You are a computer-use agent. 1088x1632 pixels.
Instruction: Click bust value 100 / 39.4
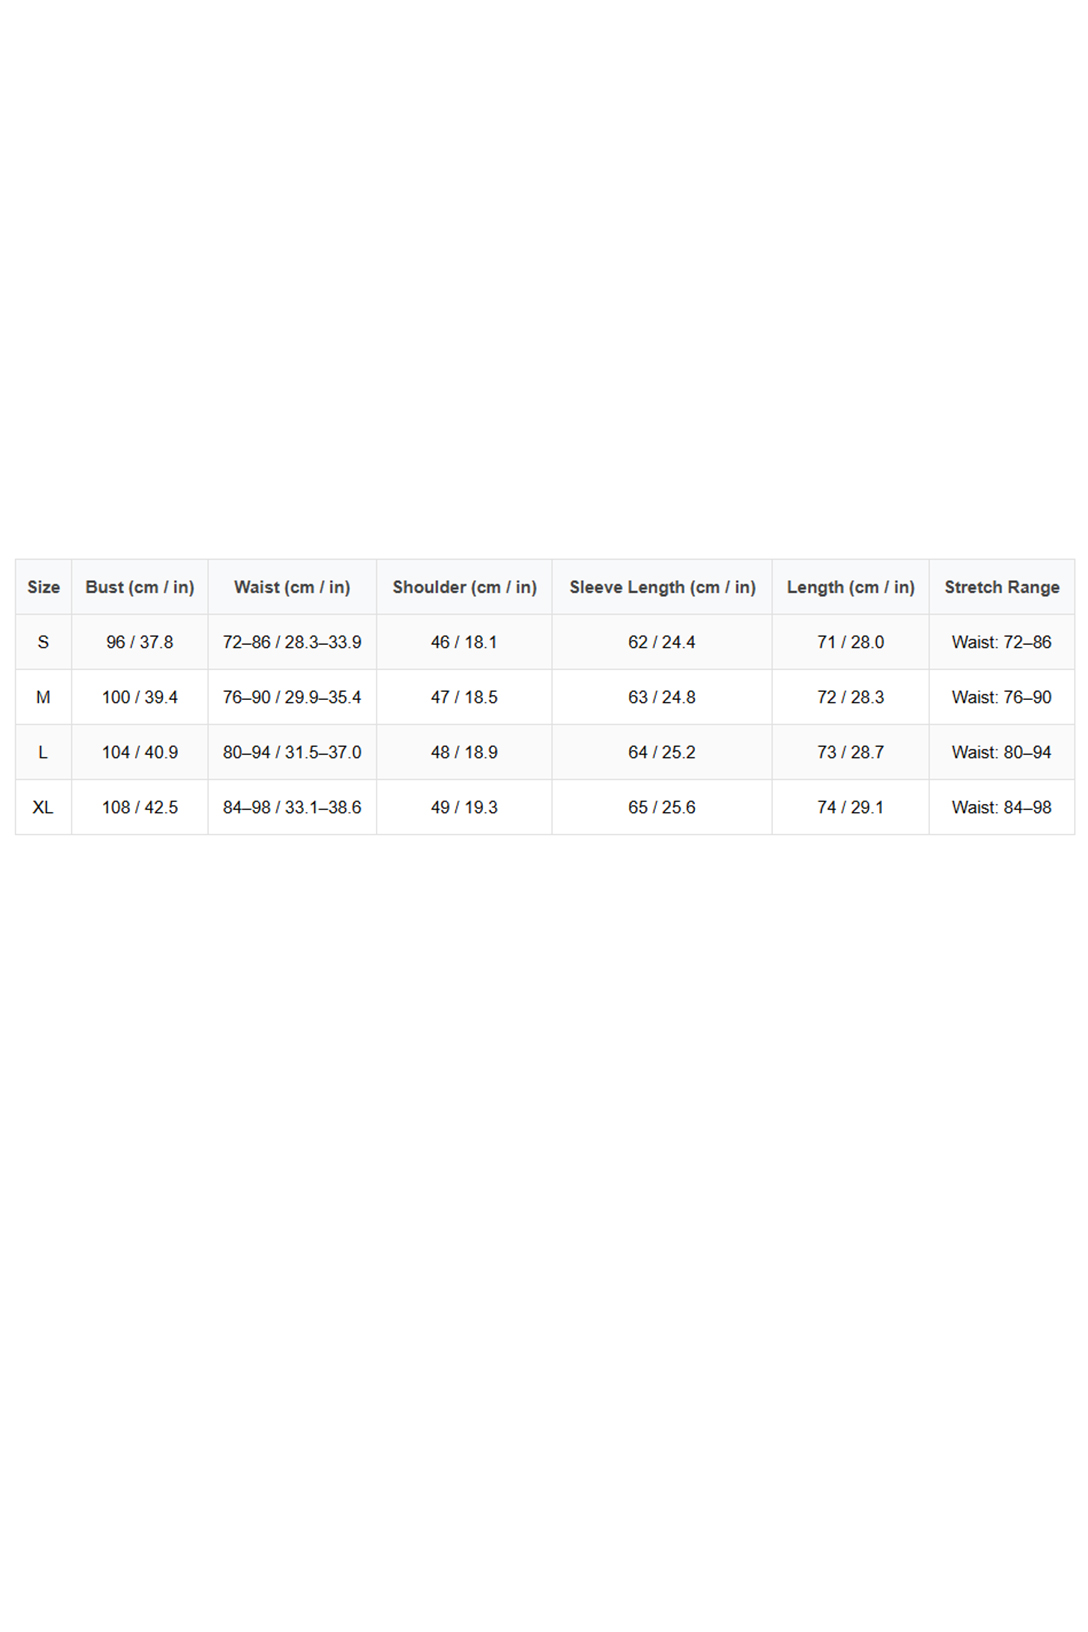coord(140,697)
